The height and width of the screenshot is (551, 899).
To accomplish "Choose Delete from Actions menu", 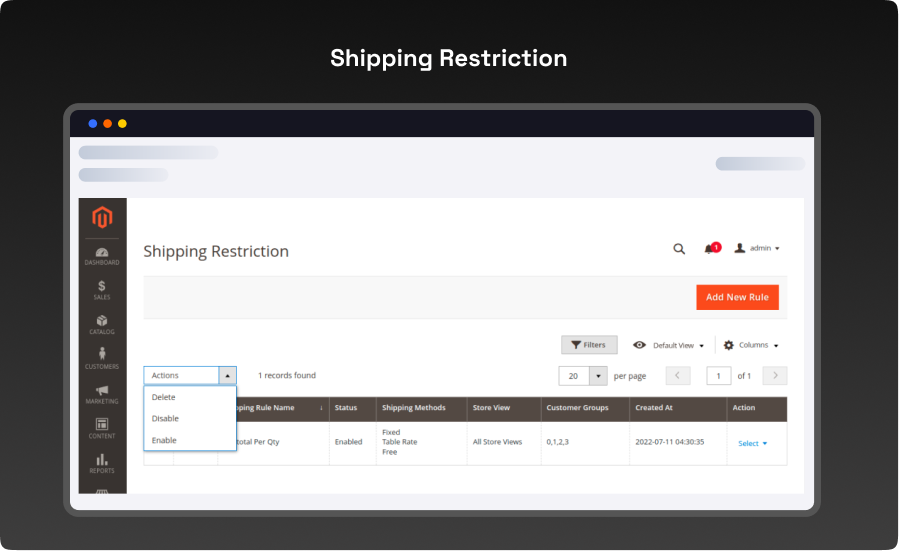I will point(164,398).
